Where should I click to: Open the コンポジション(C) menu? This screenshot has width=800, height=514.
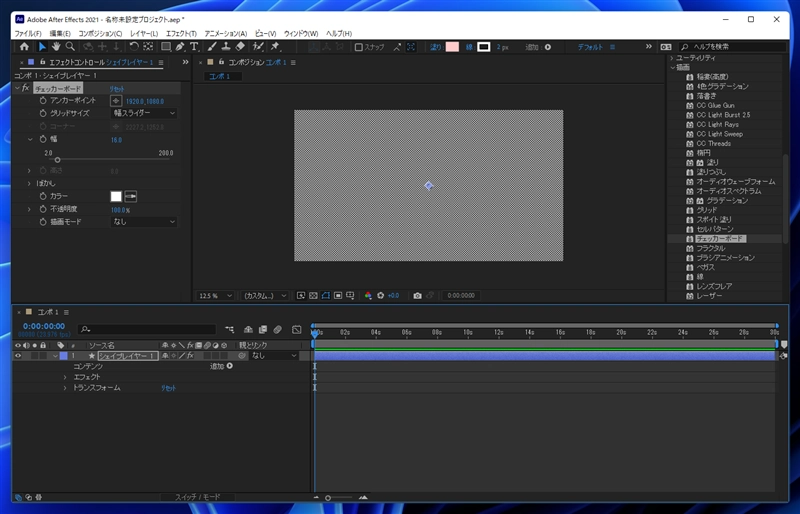tap(100, 33)
